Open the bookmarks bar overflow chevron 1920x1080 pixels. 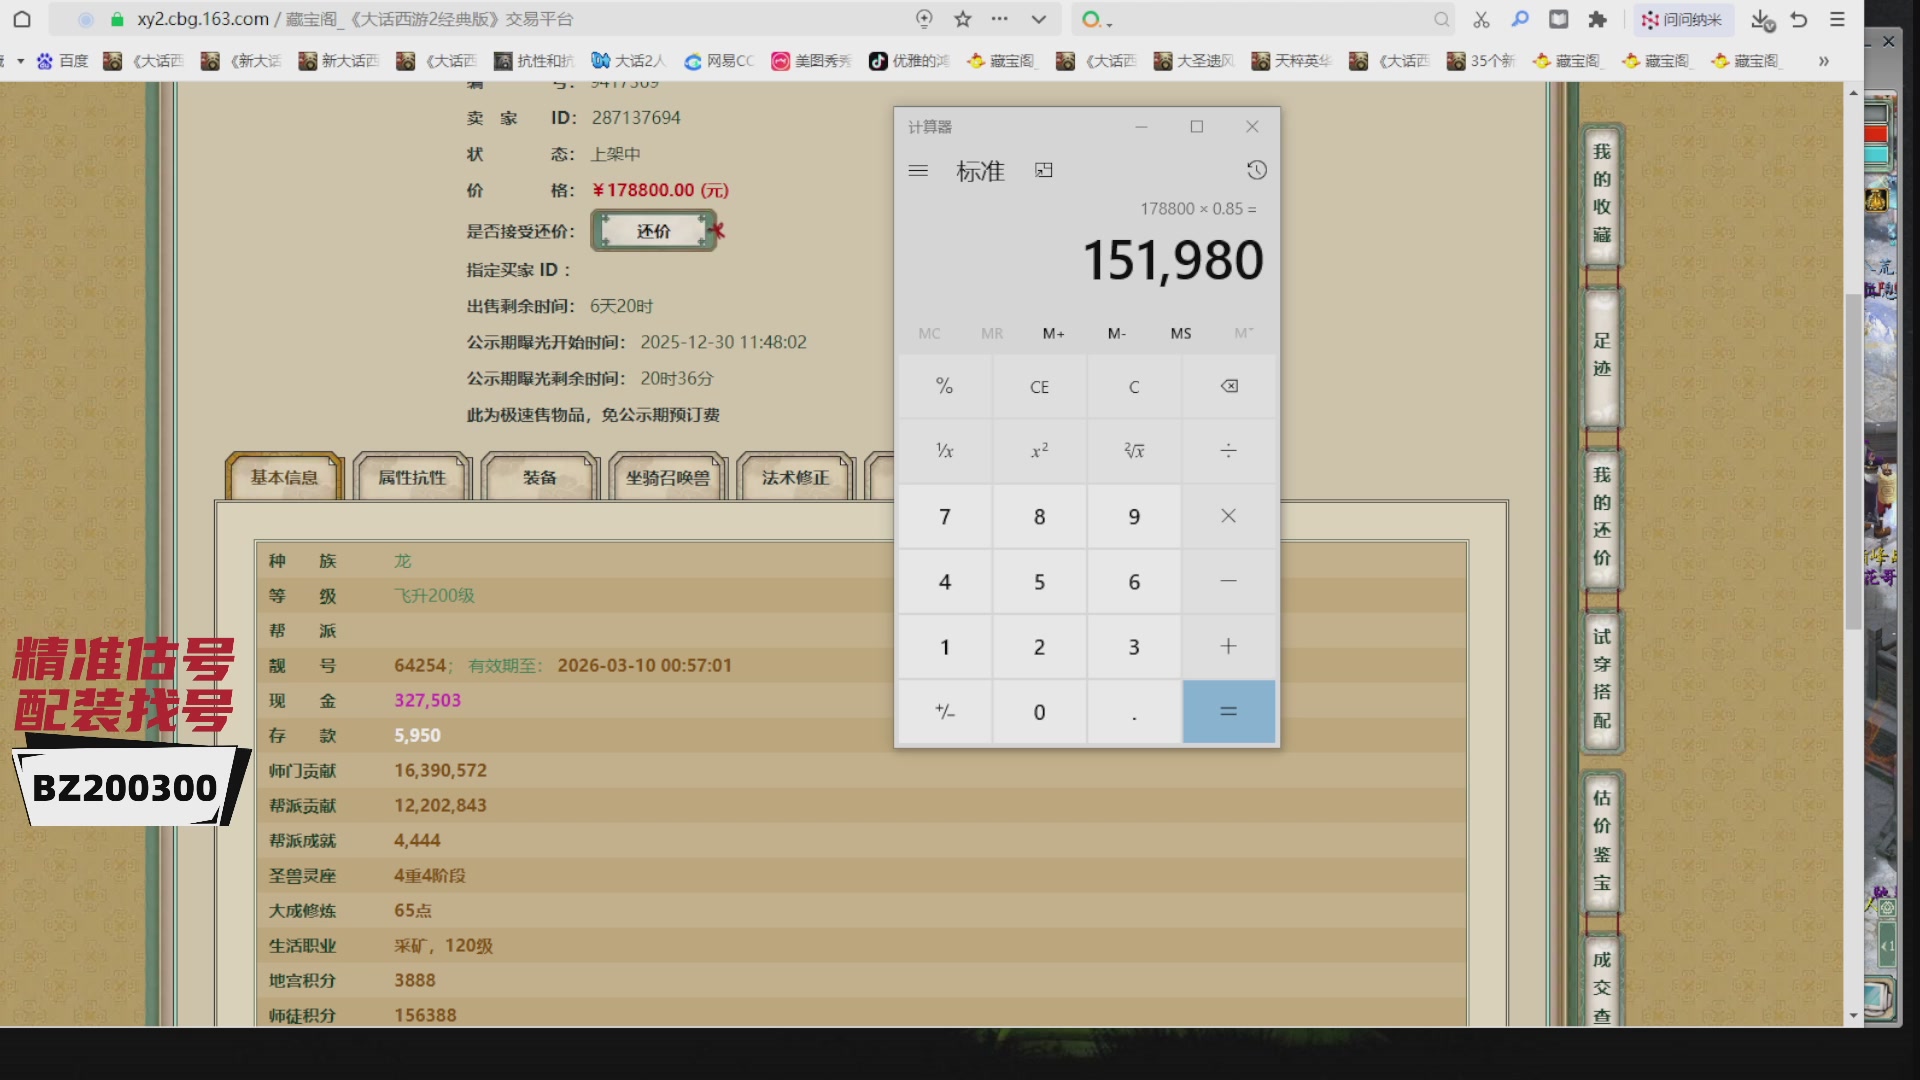click(1826, 61)
